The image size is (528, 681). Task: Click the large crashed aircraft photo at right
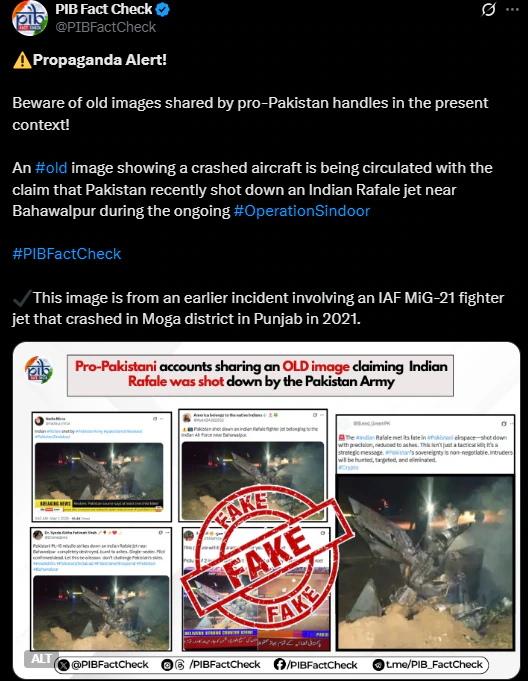tap(425, 562)
